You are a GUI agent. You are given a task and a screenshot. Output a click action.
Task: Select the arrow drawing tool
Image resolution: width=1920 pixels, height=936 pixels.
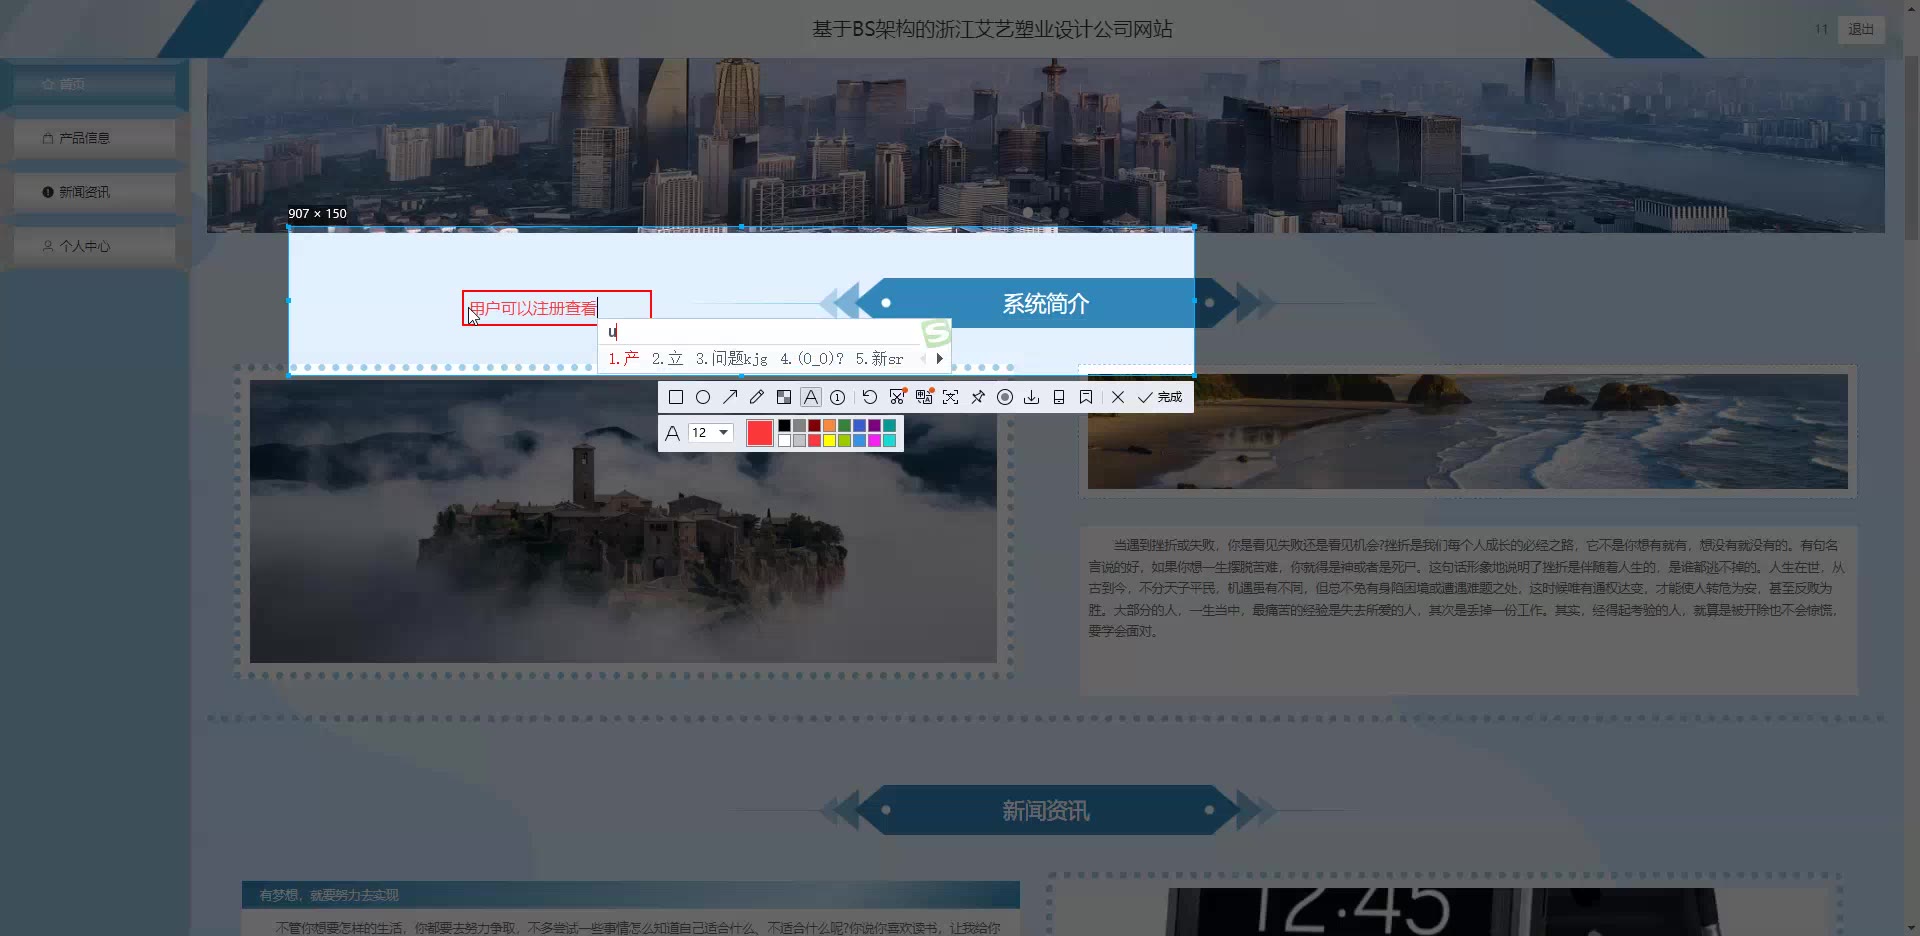click(x=730, y=397)
